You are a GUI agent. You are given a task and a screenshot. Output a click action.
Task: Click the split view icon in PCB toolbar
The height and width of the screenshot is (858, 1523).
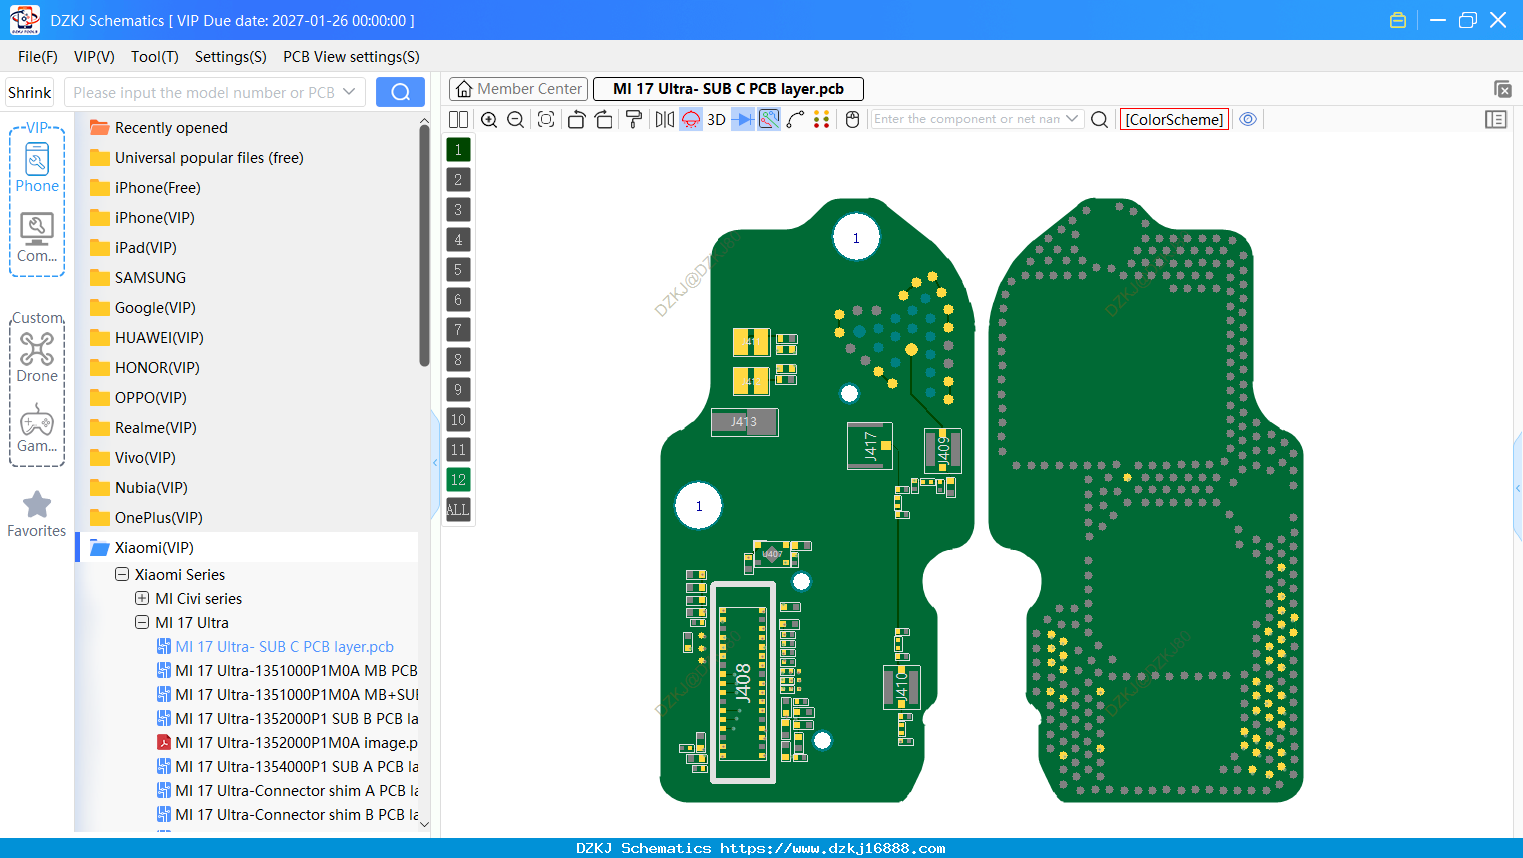(x=458, y=119)
